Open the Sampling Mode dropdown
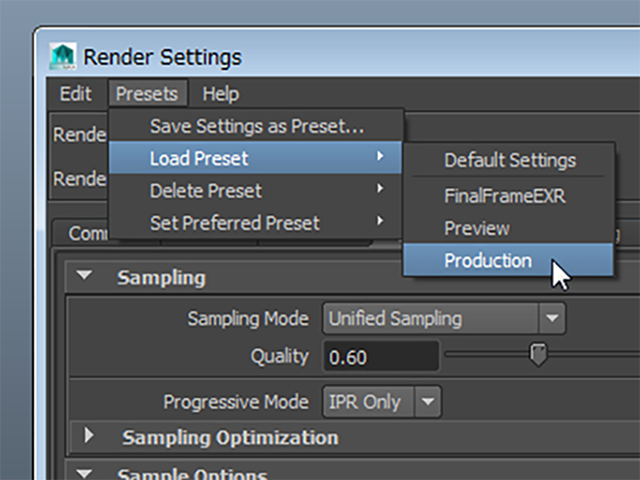Screen dimensions: 640x480 coord(444,318)
